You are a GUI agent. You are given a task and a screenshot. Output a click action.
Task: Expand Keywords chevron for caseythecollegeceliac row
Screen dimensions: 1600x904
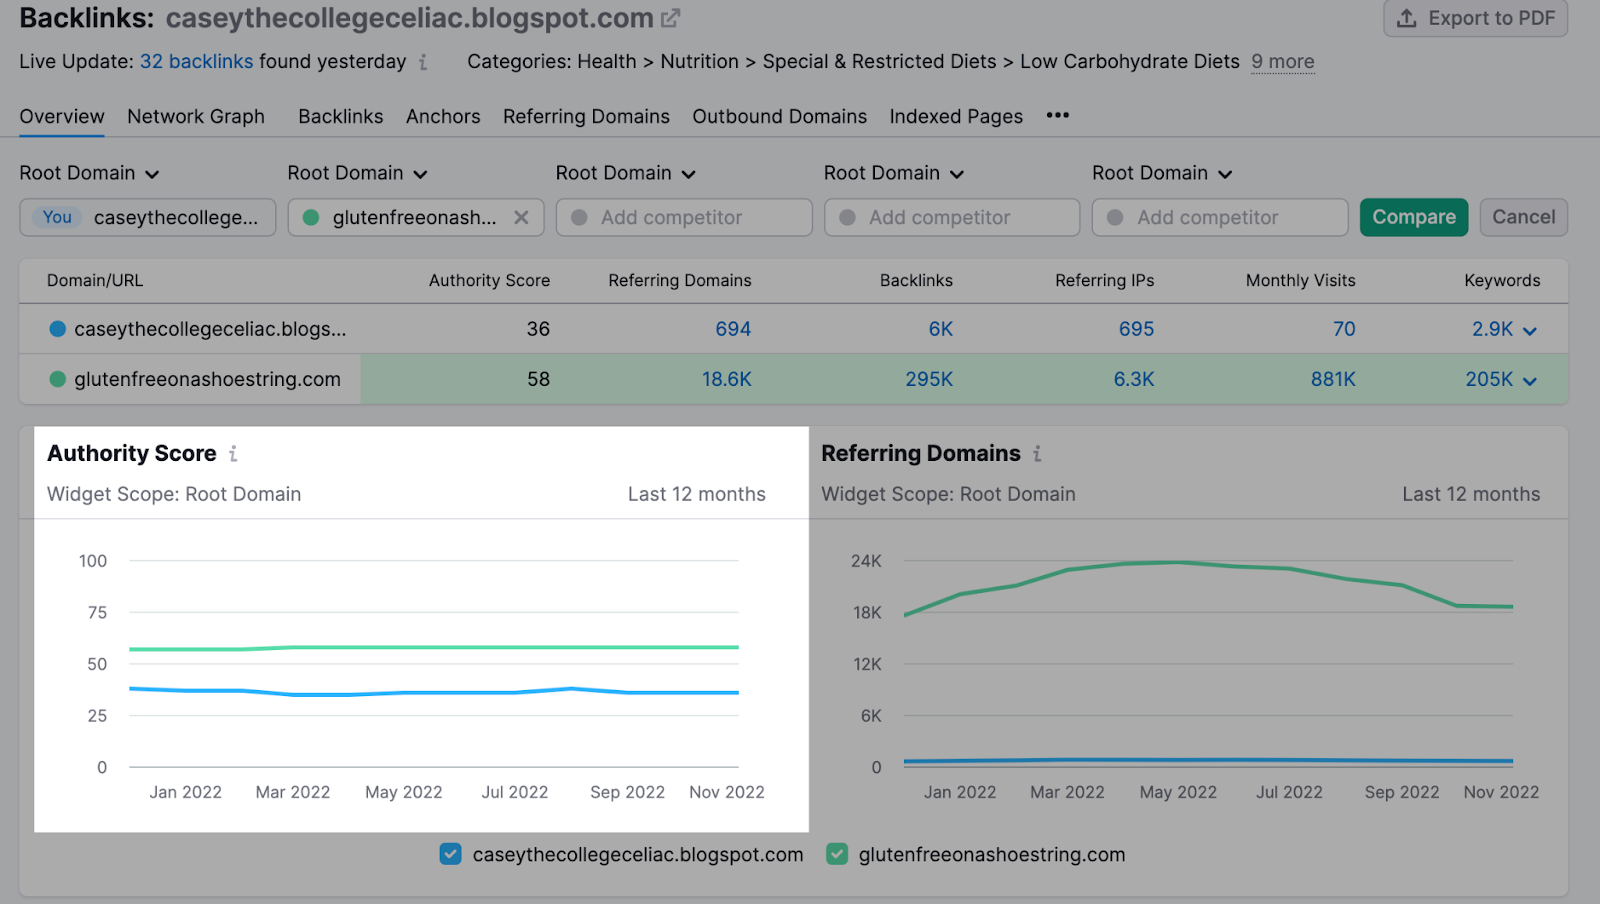click(x=1529, y=330)
